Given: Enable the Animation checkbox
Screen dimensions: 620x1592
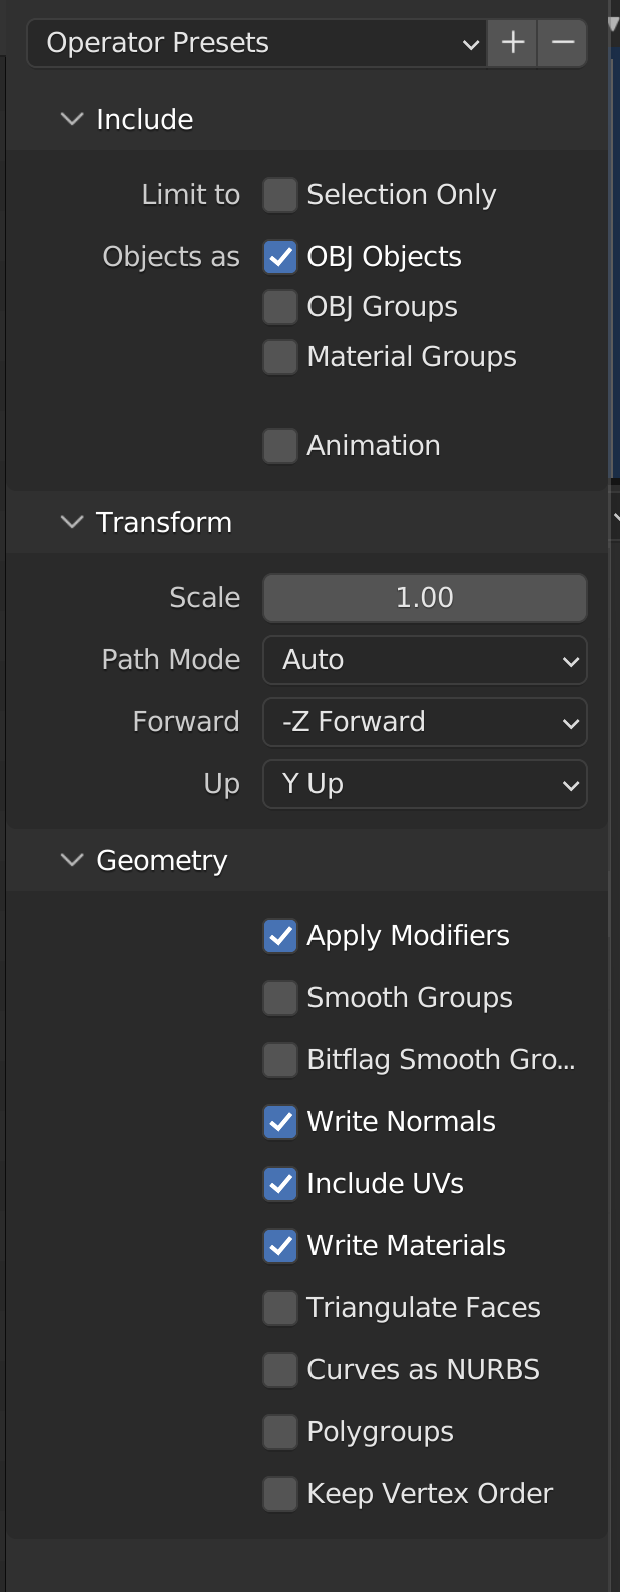Looking at the screenshot, I should coord(280,446).
